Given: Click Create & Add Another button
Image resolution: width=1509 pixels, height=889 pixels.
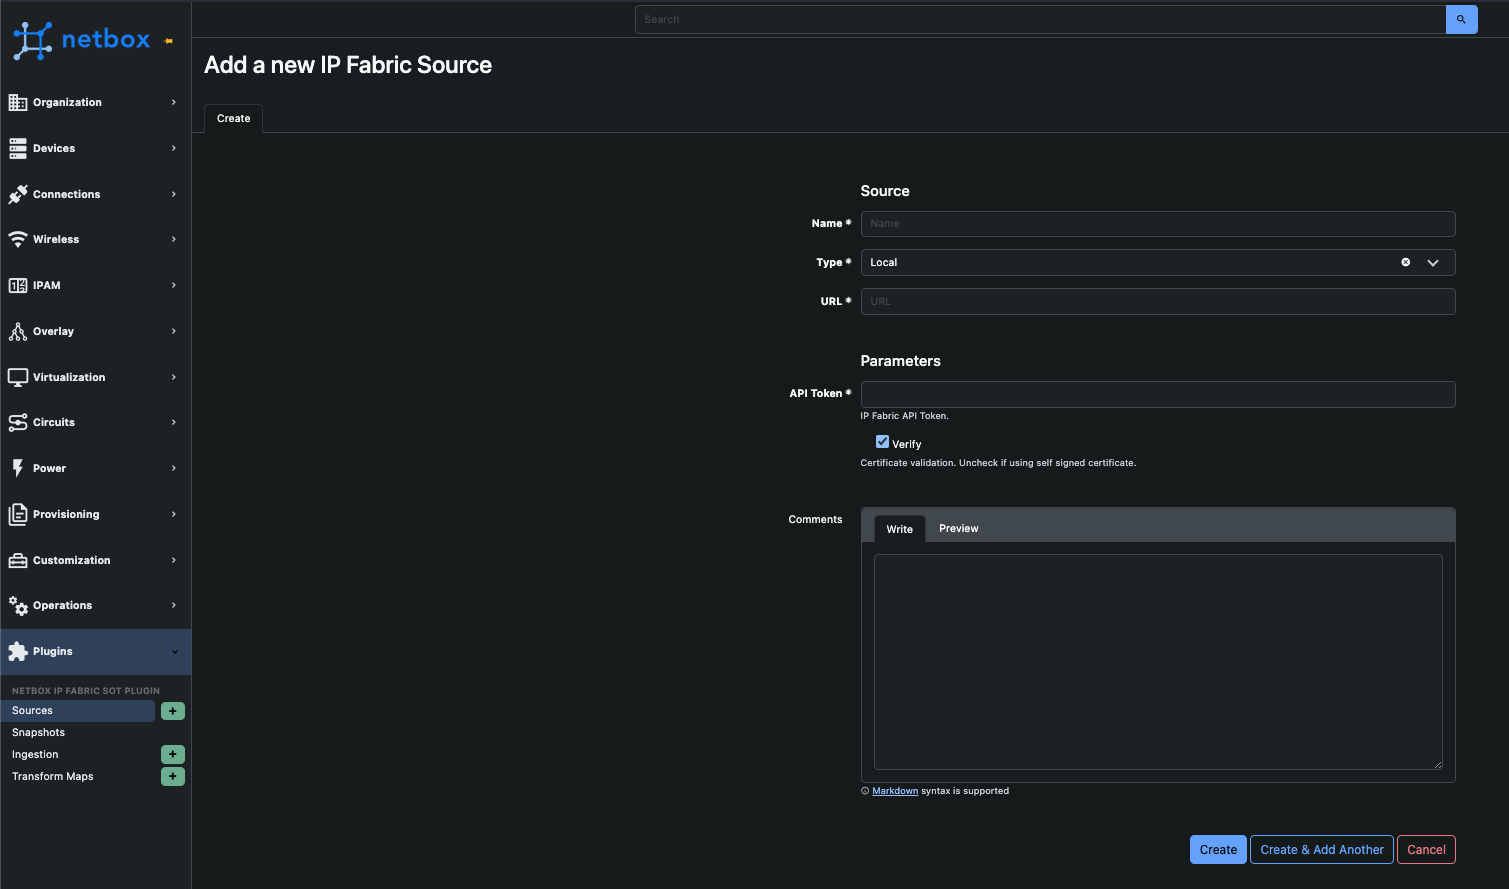Looking at the screenshot, I should 1322,849.
